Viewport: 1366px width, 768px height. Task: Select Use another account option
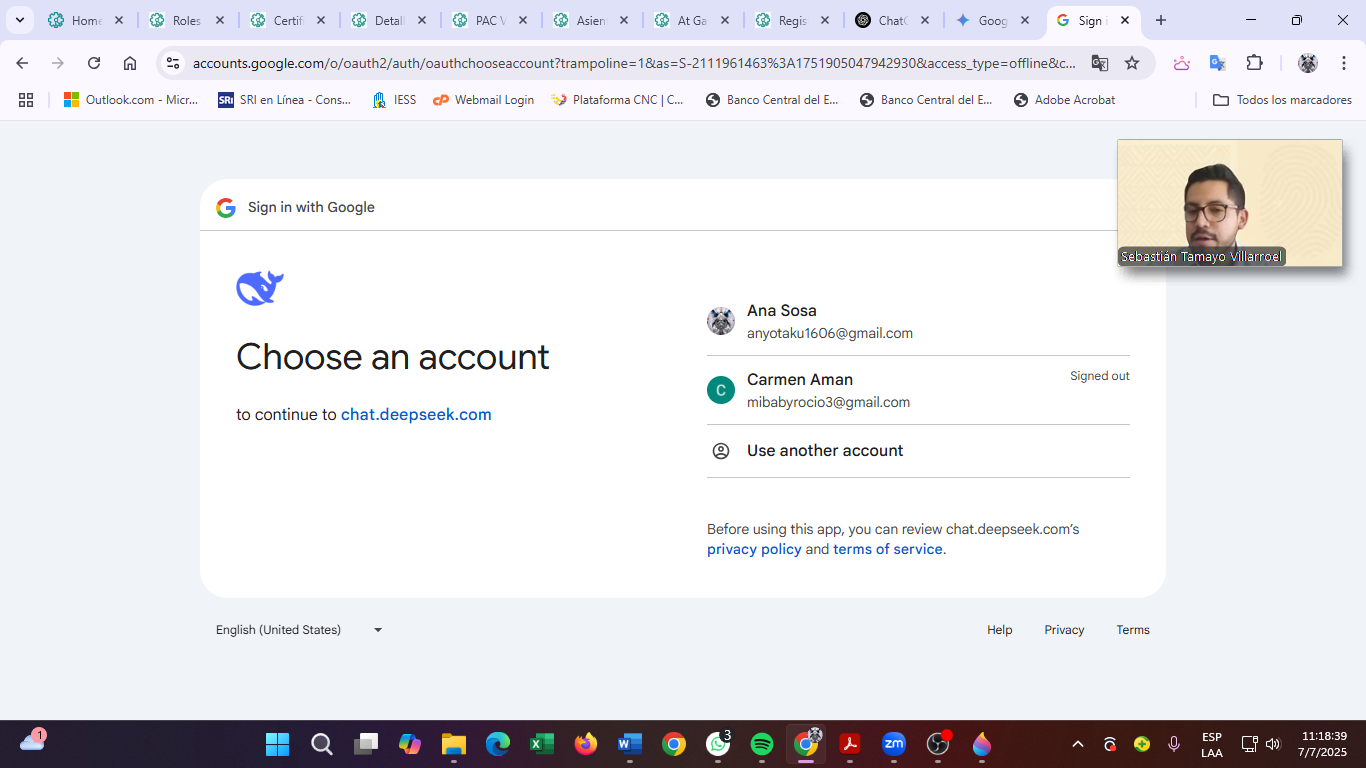click(x=824, y=451)
